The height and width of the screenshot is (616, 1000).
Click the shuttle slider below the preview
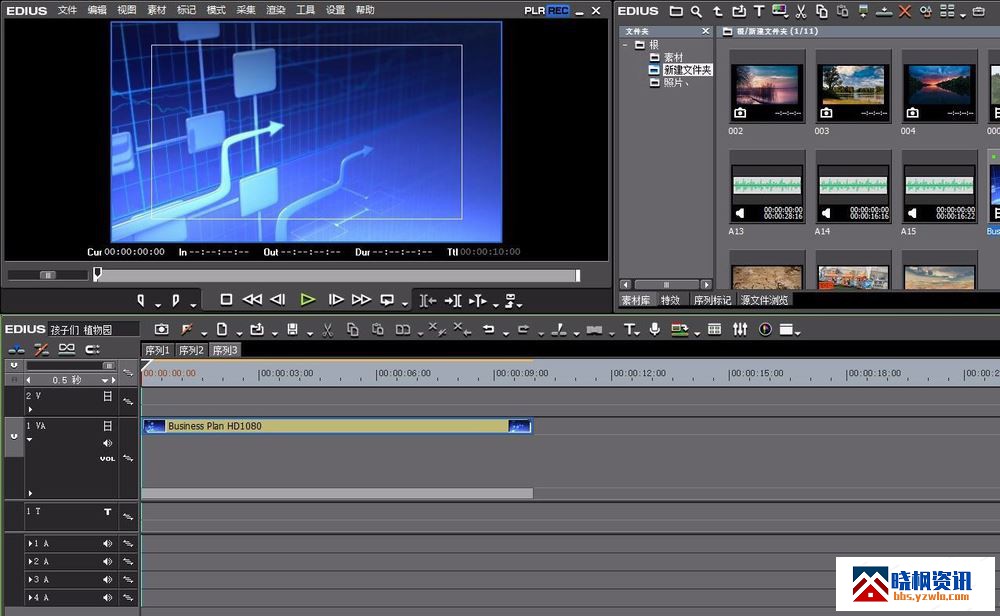pyautogui.click(x=47, y=275)
